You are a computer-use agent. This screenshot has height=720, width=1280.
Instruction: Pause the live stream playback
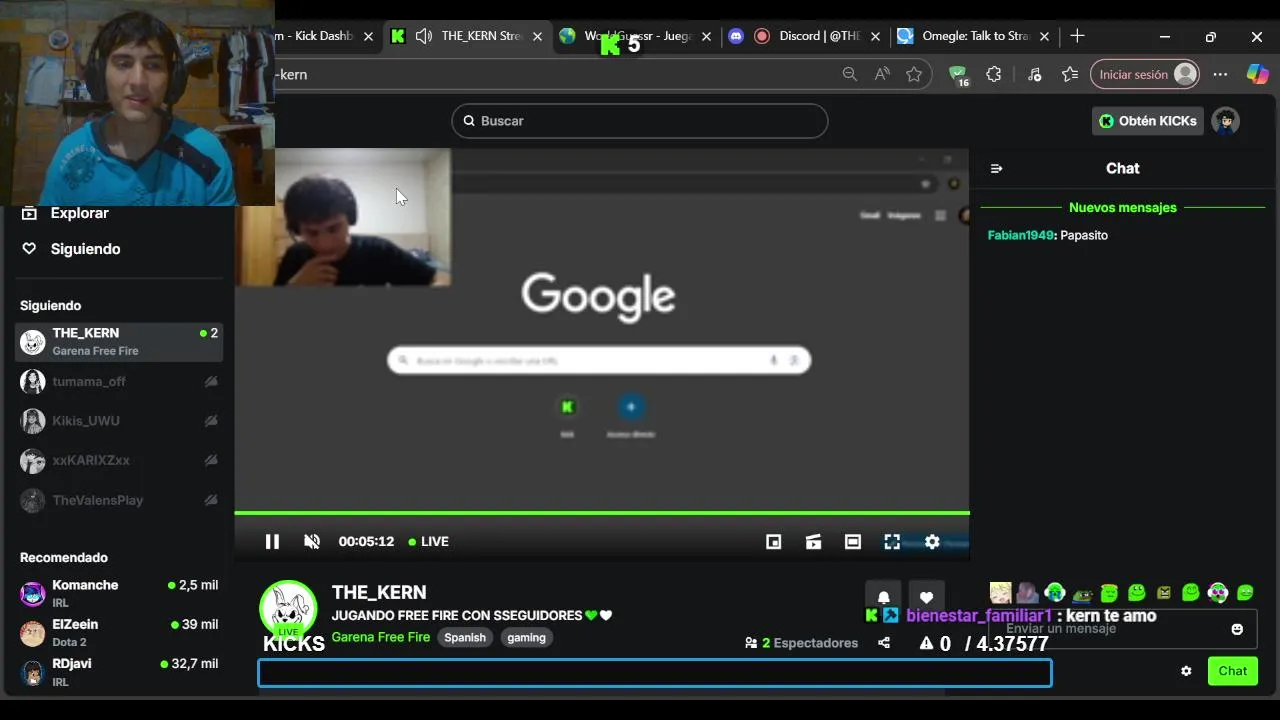[x=272, y=541]
